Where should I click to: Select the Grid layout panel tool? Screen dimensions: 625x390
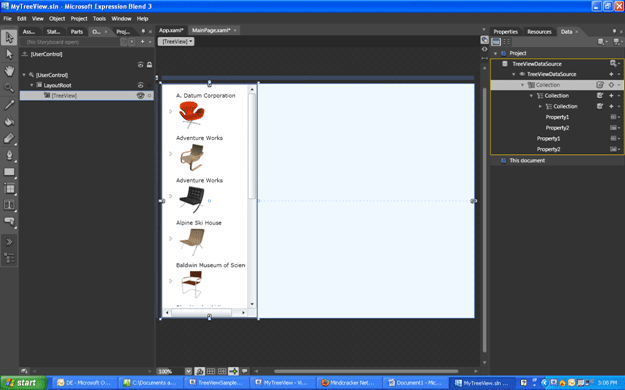9,189
